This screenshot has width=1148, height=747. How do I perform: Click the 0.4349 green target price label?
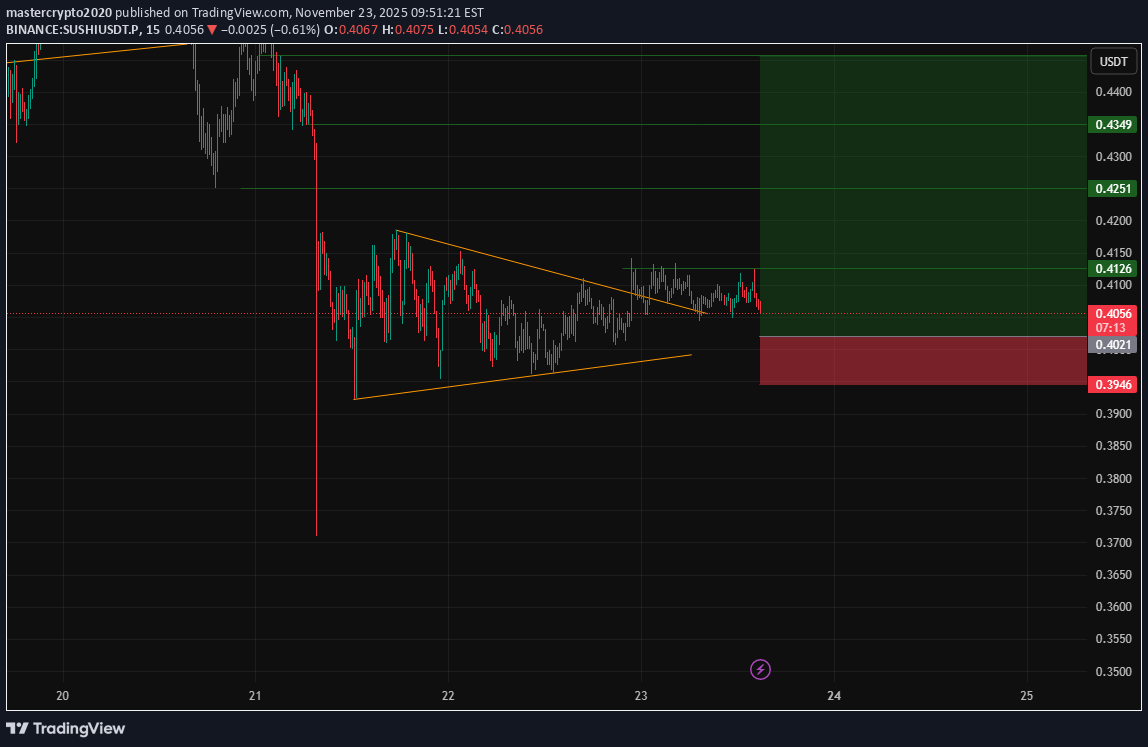coord(1113,125)
